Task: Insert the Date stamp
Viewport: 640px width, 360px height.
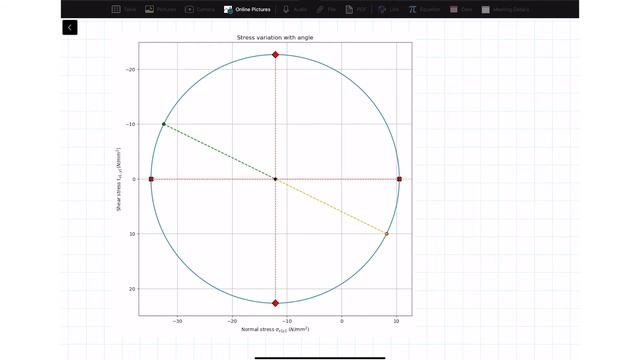Action: click(x=461, y=9)
